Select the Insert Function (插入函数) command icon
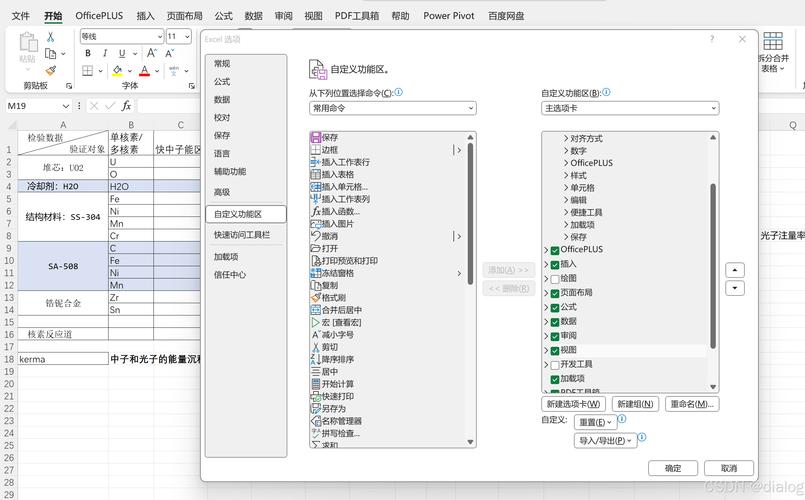The height and width of the screenshot is (500, 805). coord(316,212)
